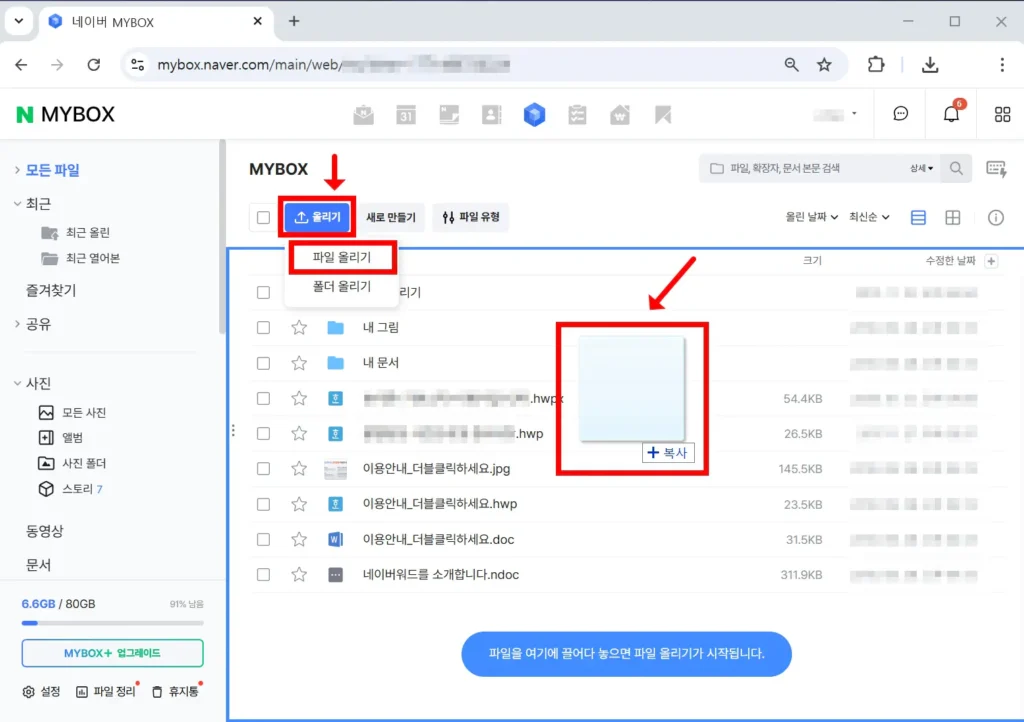
Task: Click the 파일 유형 filter button
Action: pos(471,217)
